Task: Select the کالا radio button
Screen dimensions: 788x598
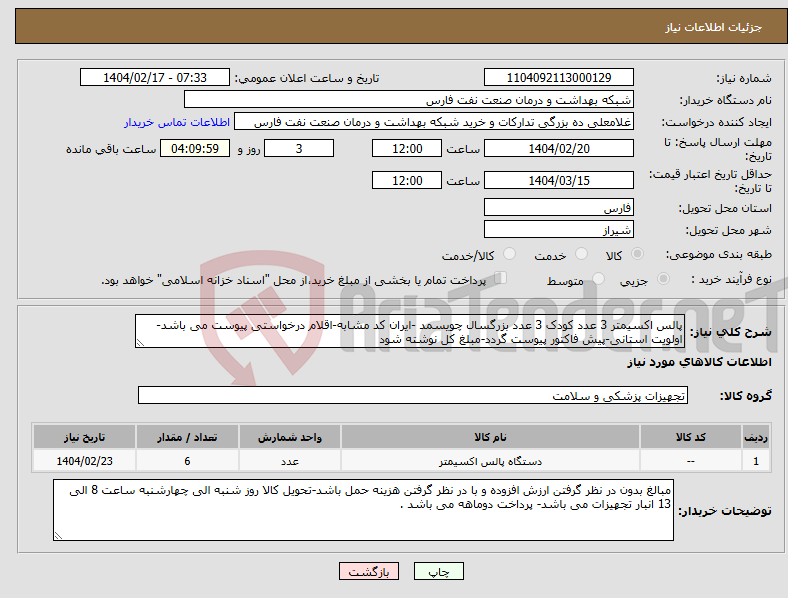Action: [637, 254]
